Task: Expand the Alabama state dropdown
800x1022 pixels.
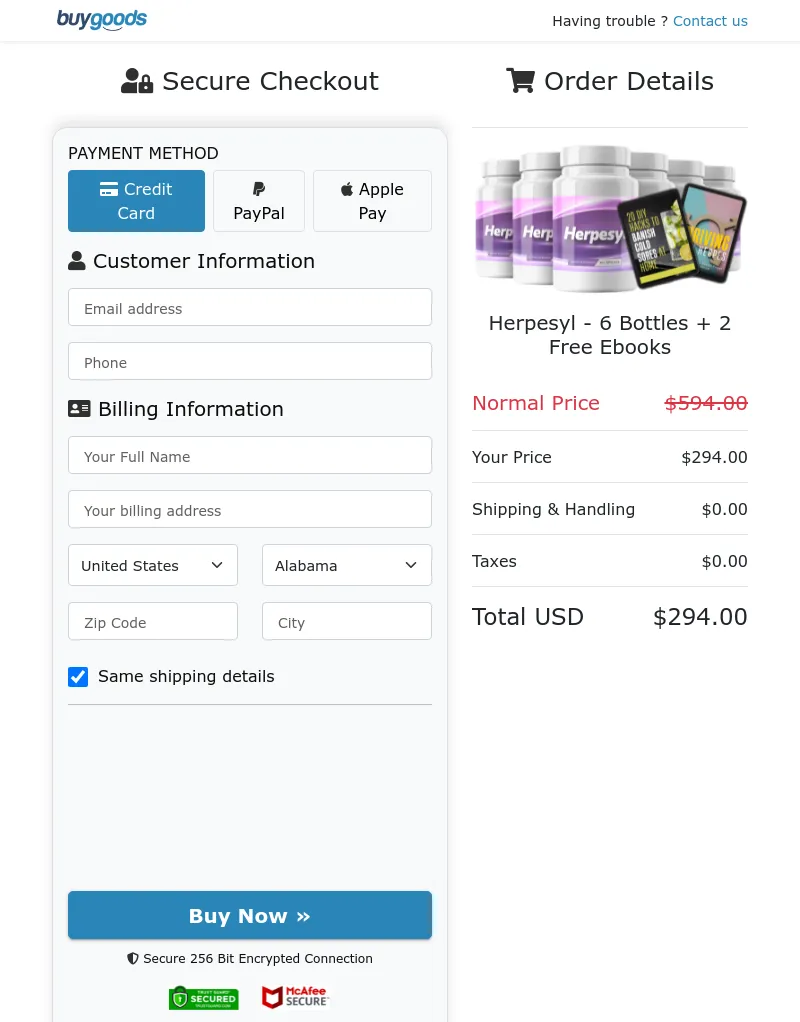Action: (347, 565)
